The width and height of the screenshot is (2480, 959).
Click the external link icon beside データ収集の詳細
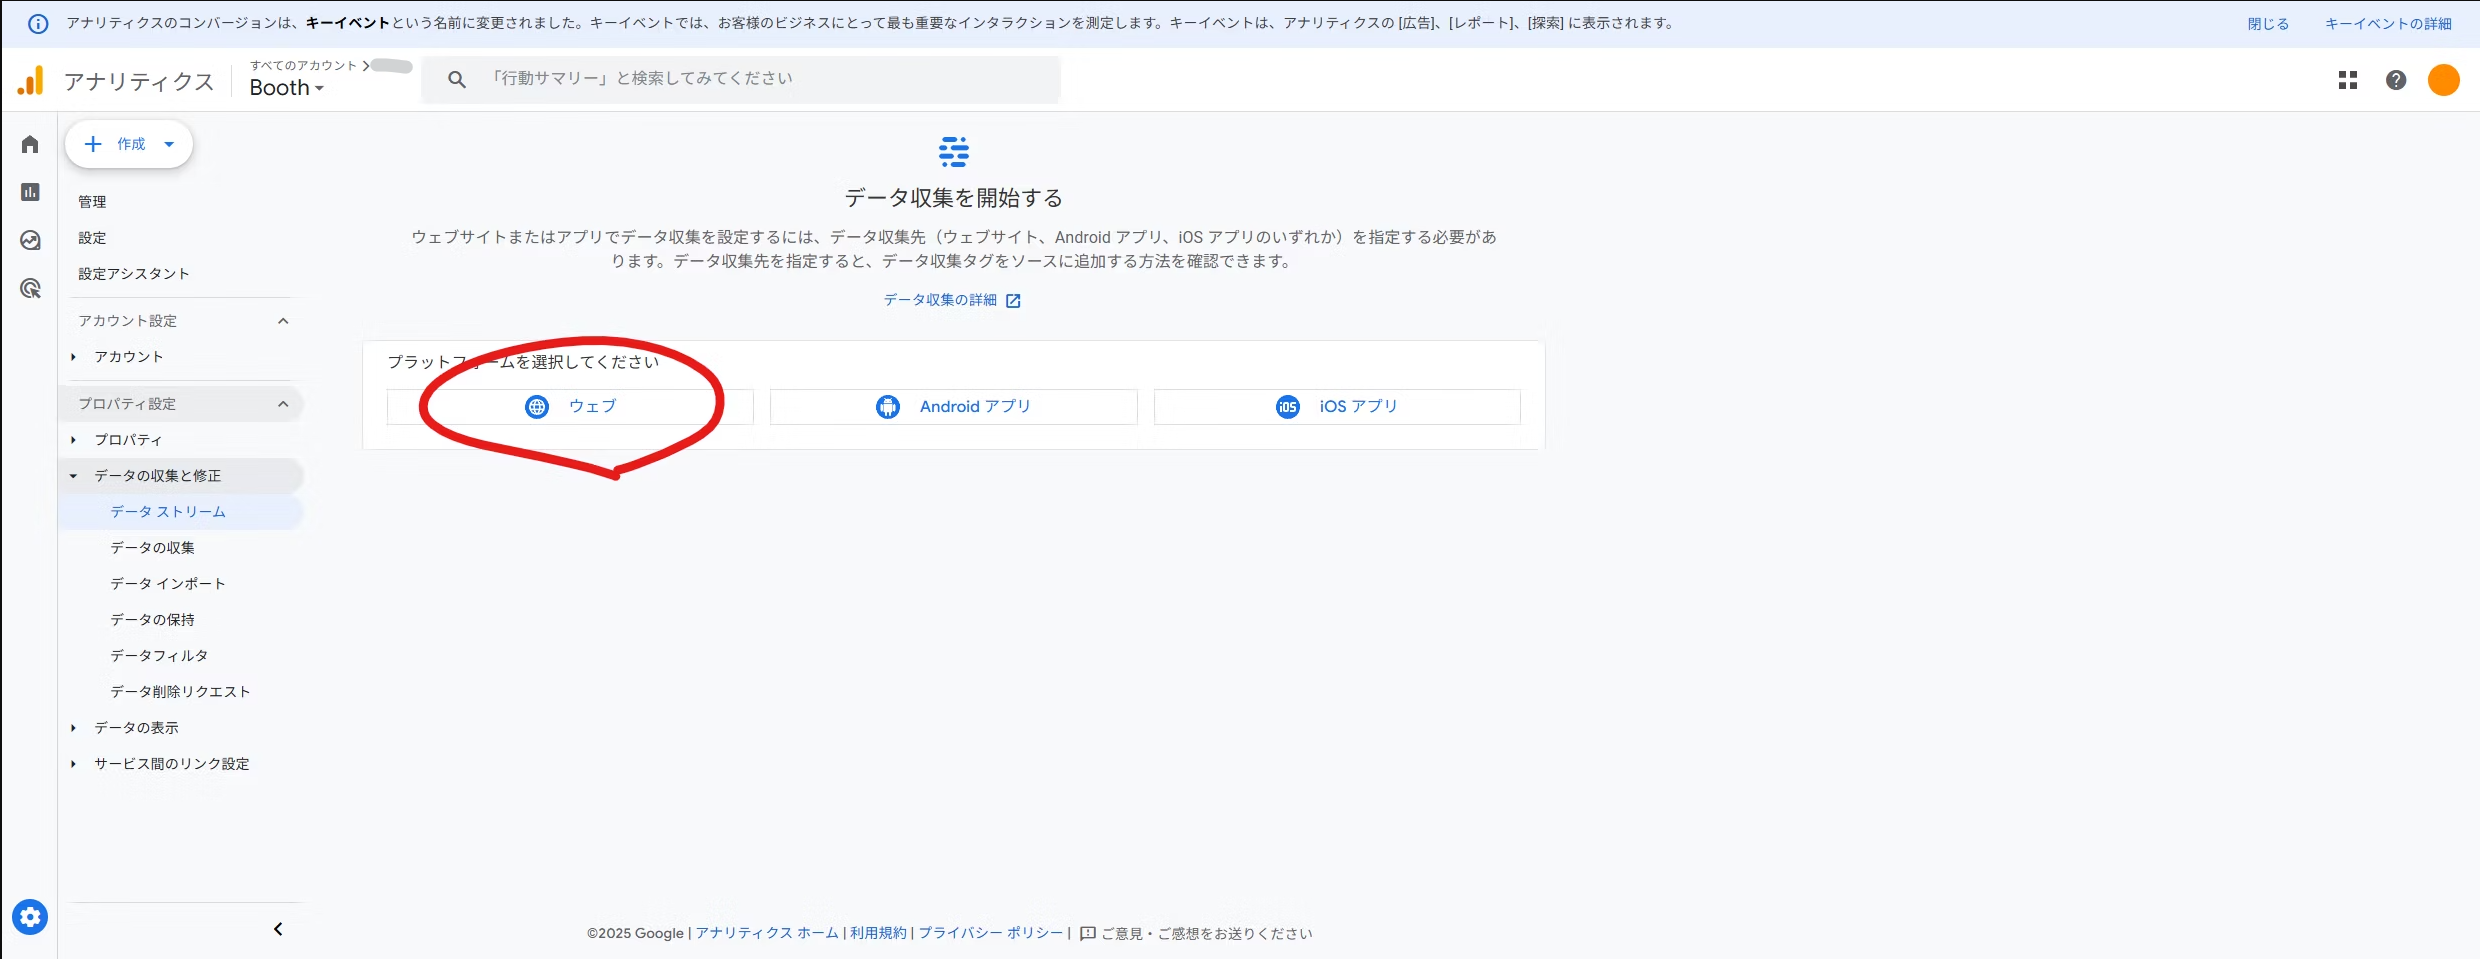pyautogui.click(x=1013, y=300)
